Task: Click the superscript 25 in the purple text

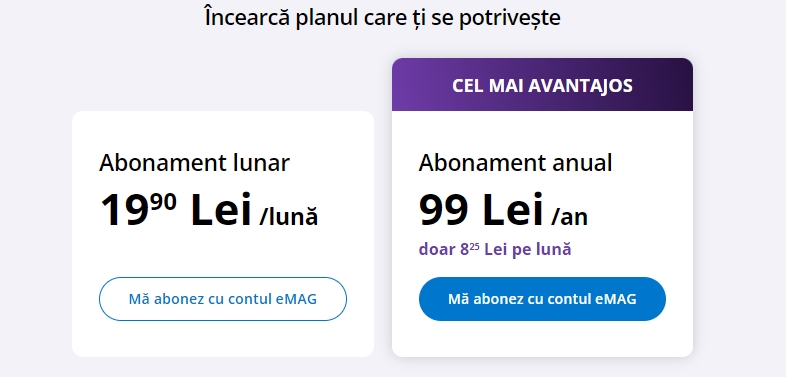Action: (474, 246)
